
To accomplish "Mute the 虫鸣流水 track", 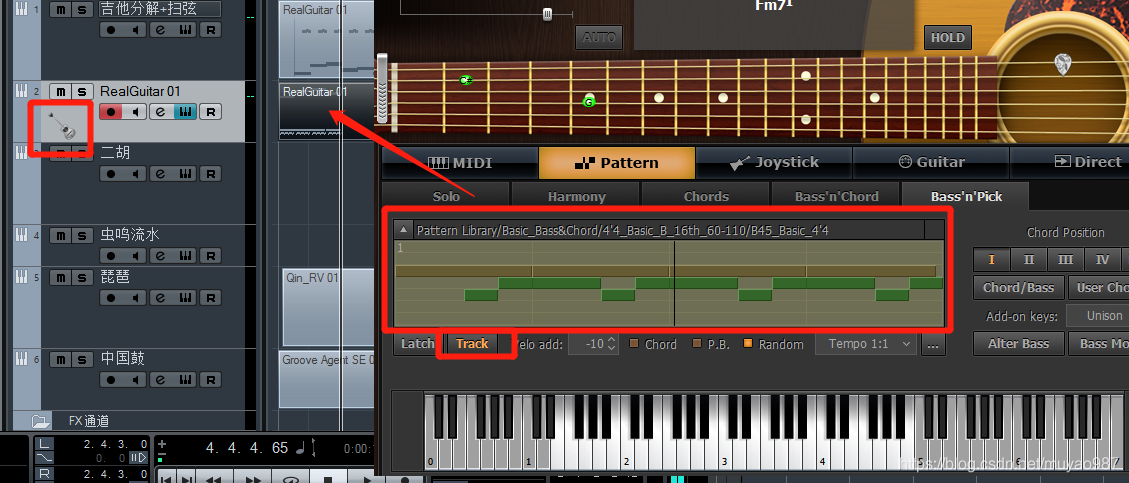I will [61, 235].
